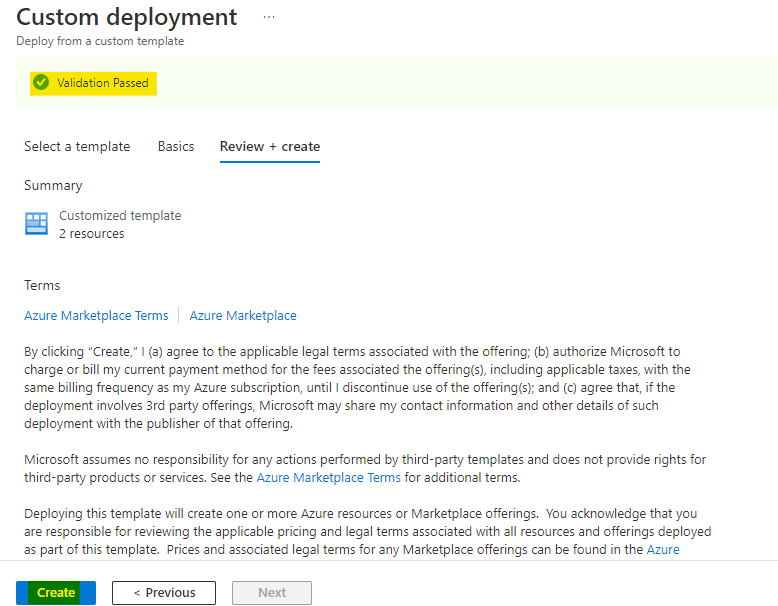
Task: Click the Terms section heading
Action: pyautogui.click(x=42, y=285)
